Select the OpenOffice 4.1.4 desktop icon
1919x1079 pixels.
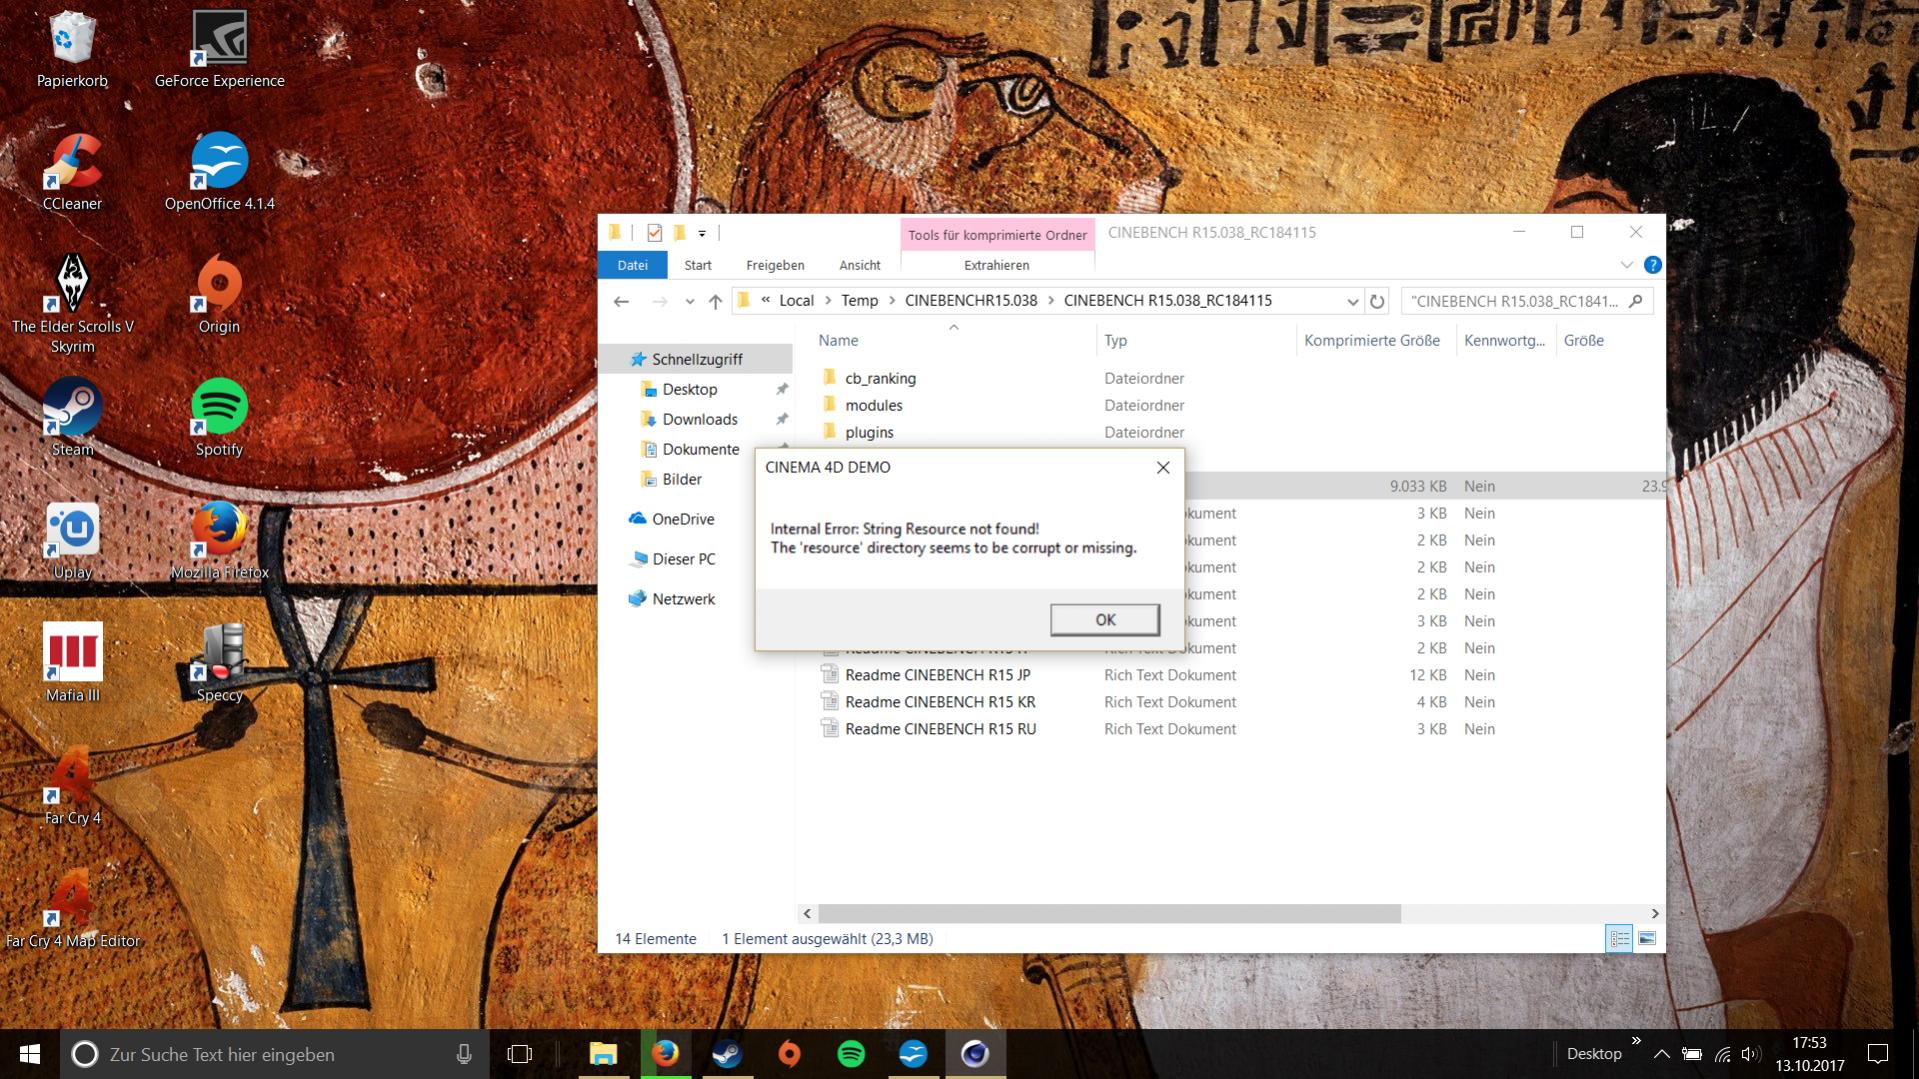(x=219, y=173)
